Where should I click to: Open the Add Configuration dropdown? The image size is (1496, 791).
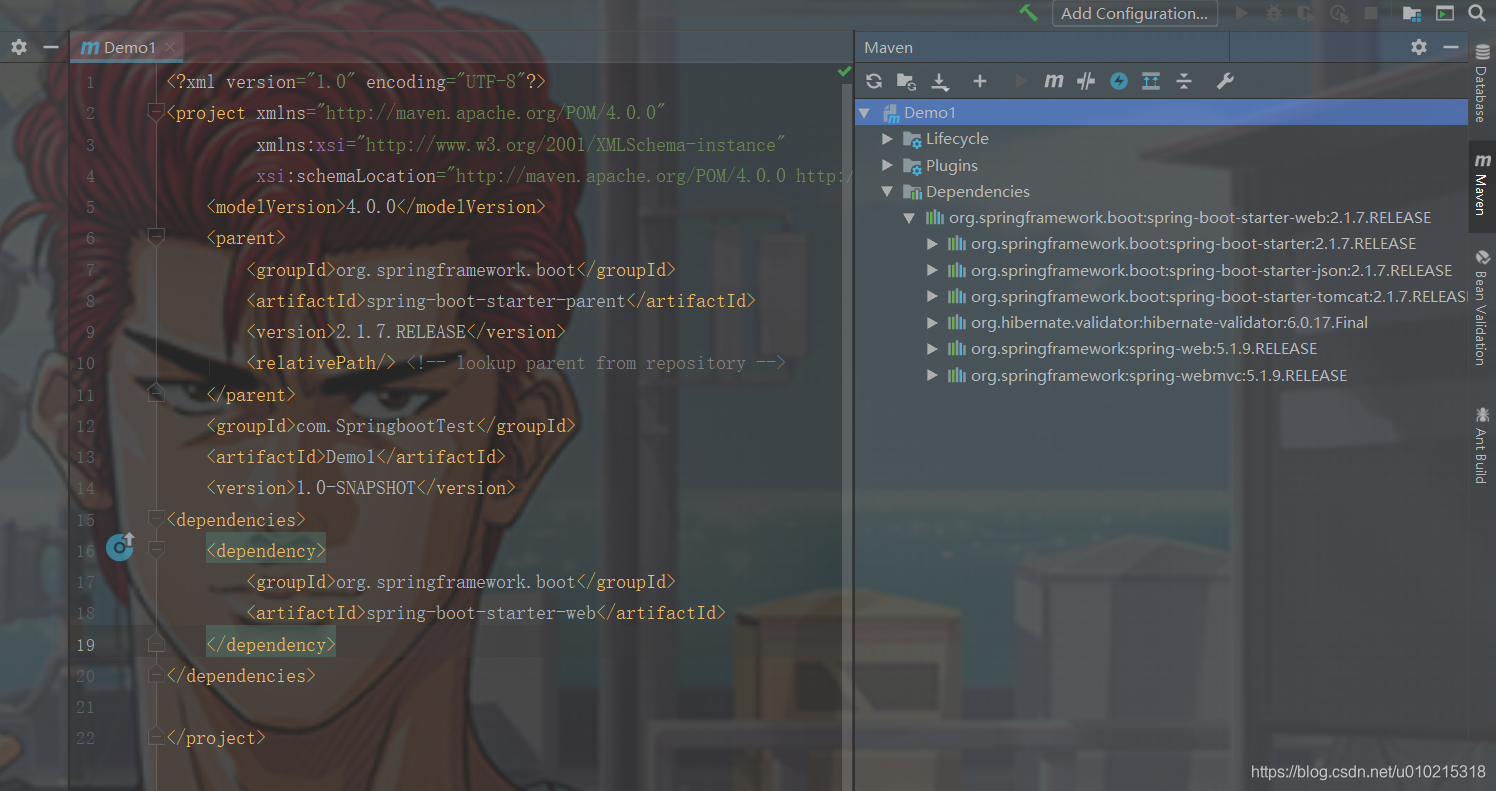click(1135, 13)
